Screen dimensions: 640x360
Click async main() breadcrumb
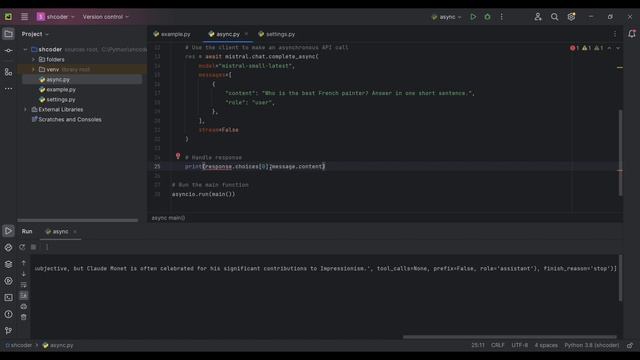[x=168, y=218]
